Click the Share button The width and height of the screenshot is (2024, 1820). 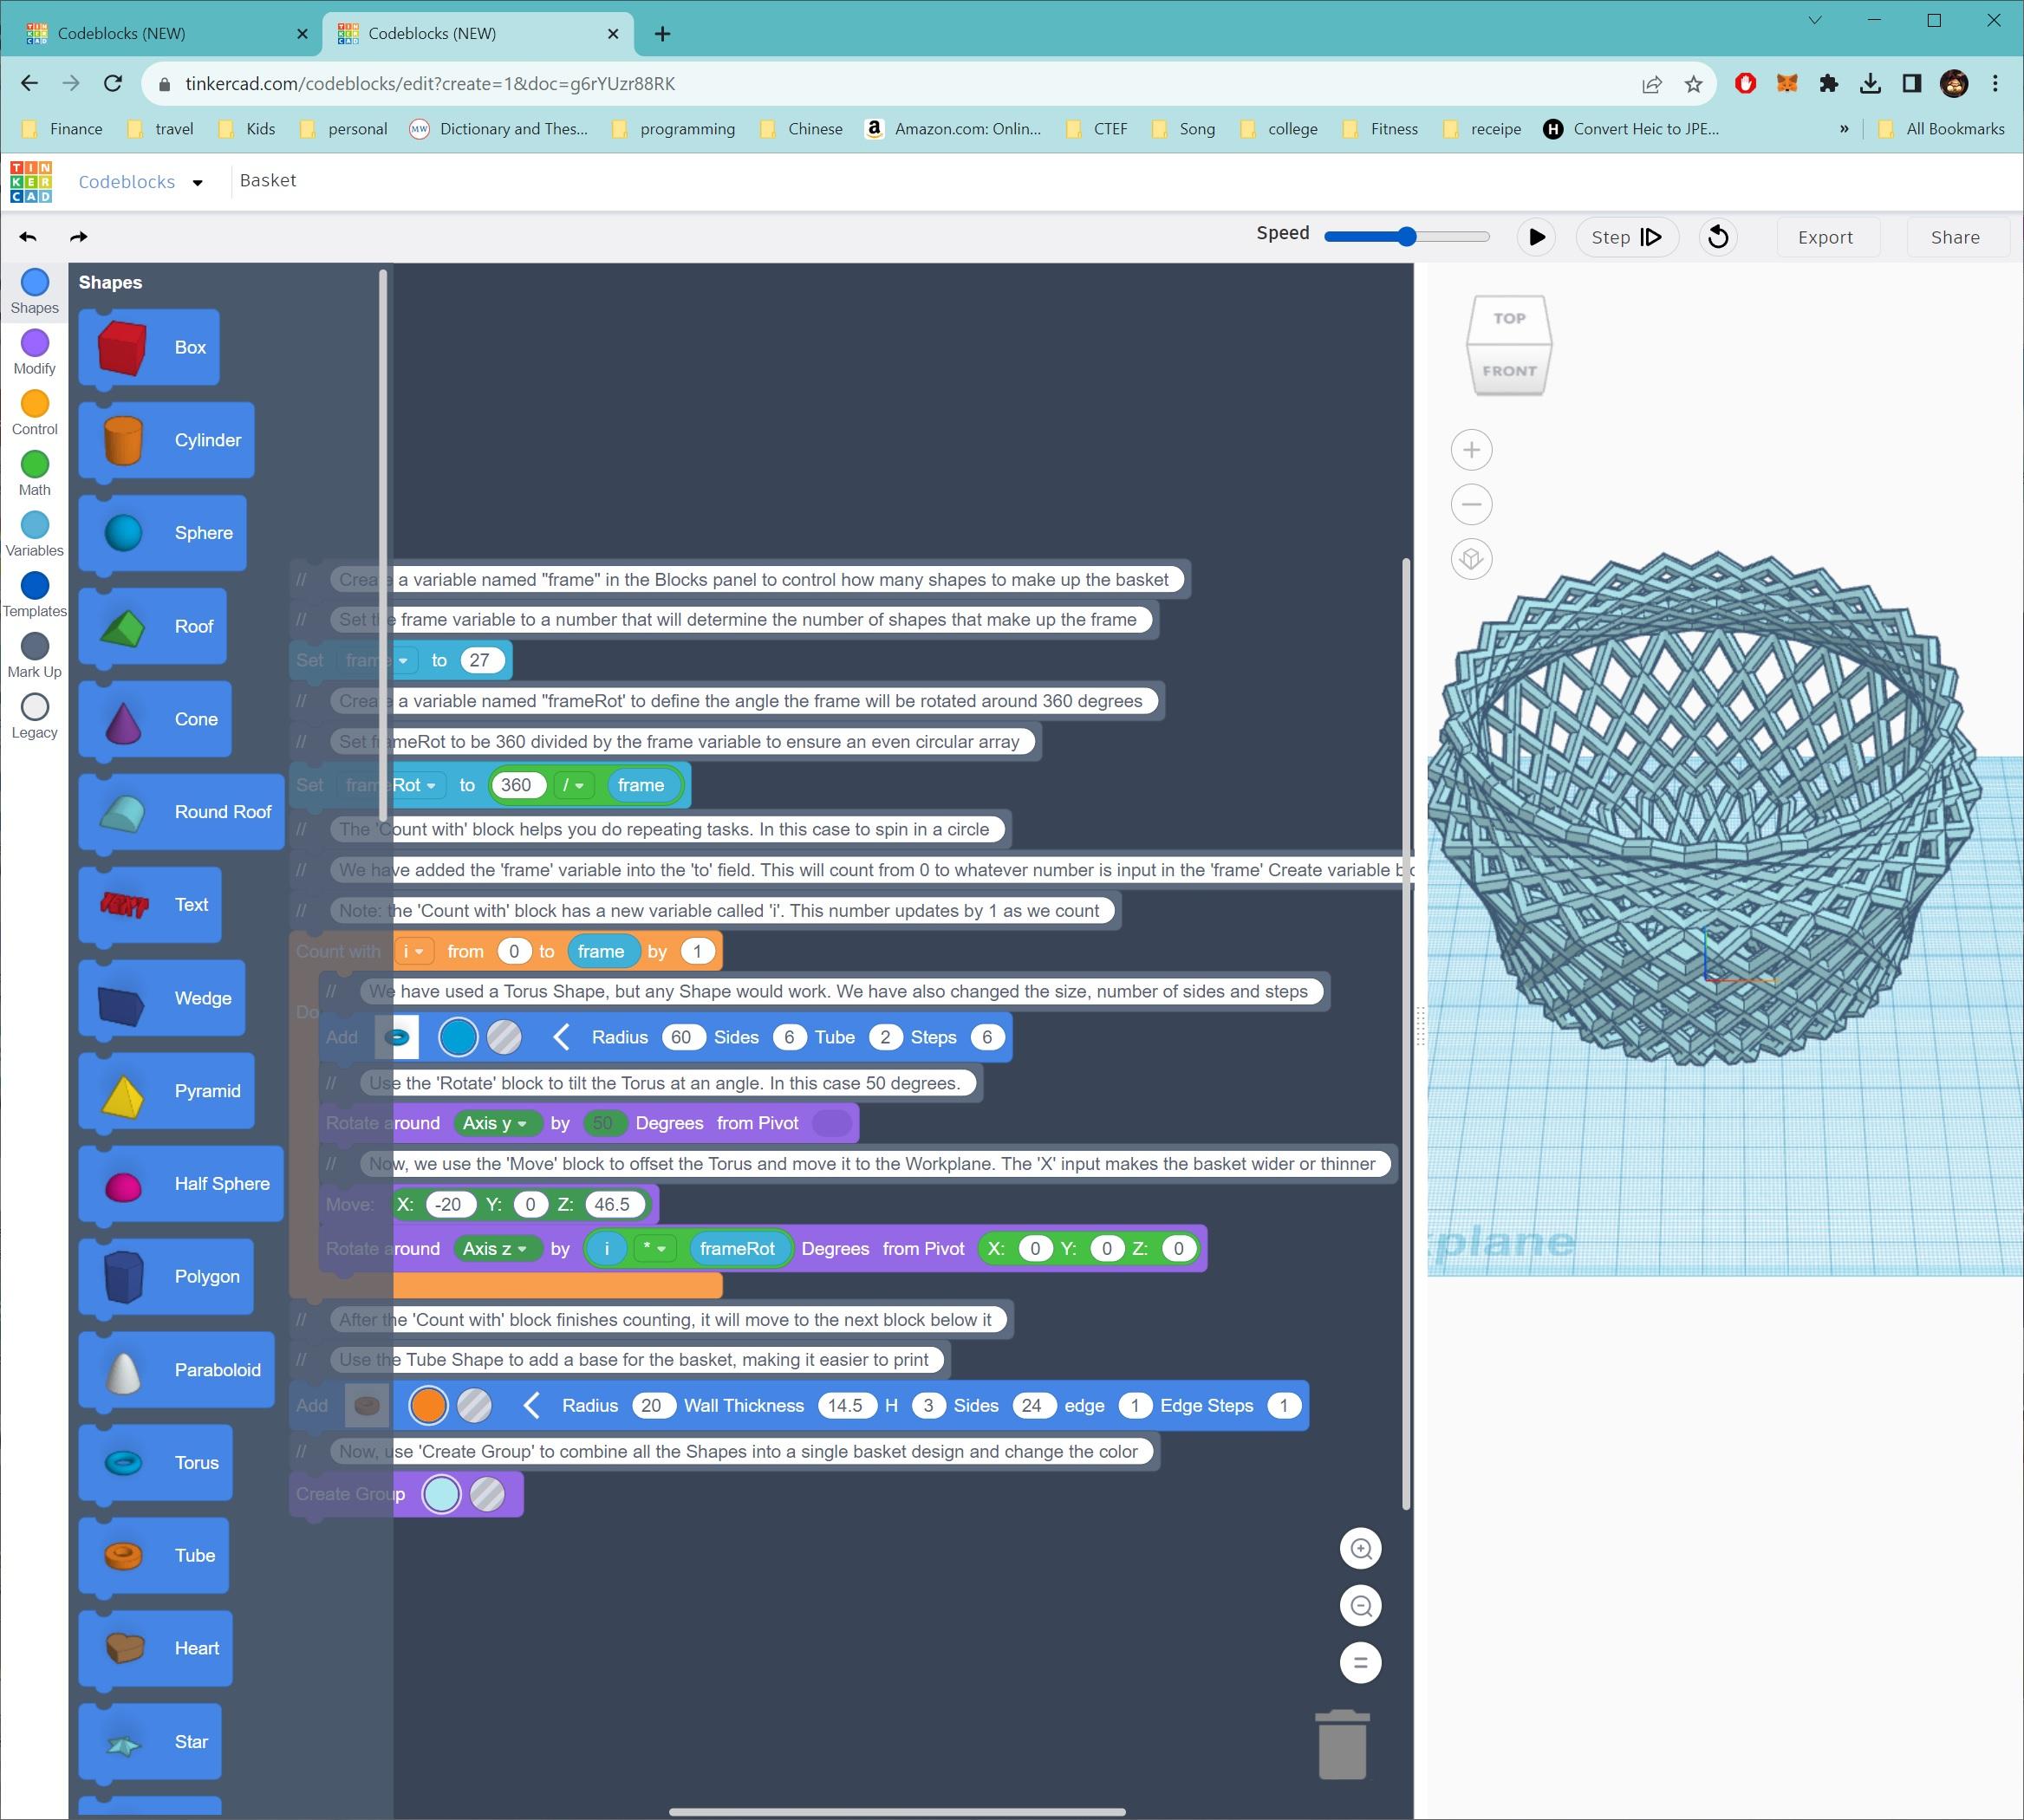pyautogui.click(x=1954, y=236)
